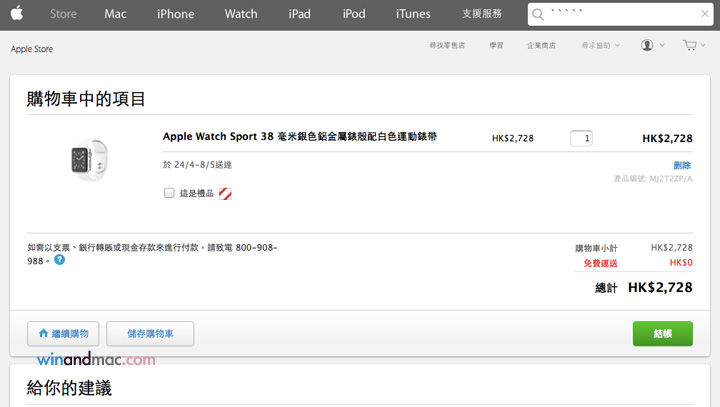Click the magnifying glass search icon
This screenshot has height=407, width=720.
[539, 15]
